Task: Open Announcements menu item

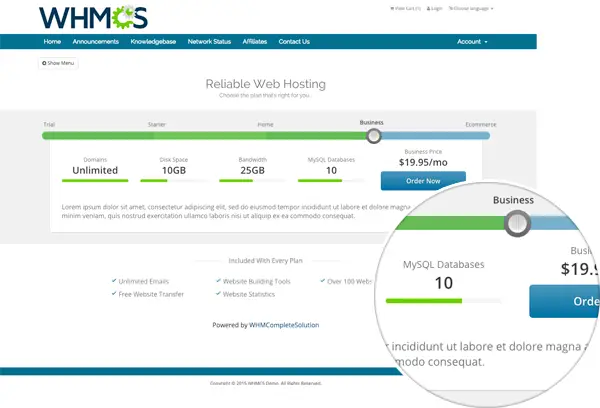Action: pyautogui.click(x=96, y=41)
